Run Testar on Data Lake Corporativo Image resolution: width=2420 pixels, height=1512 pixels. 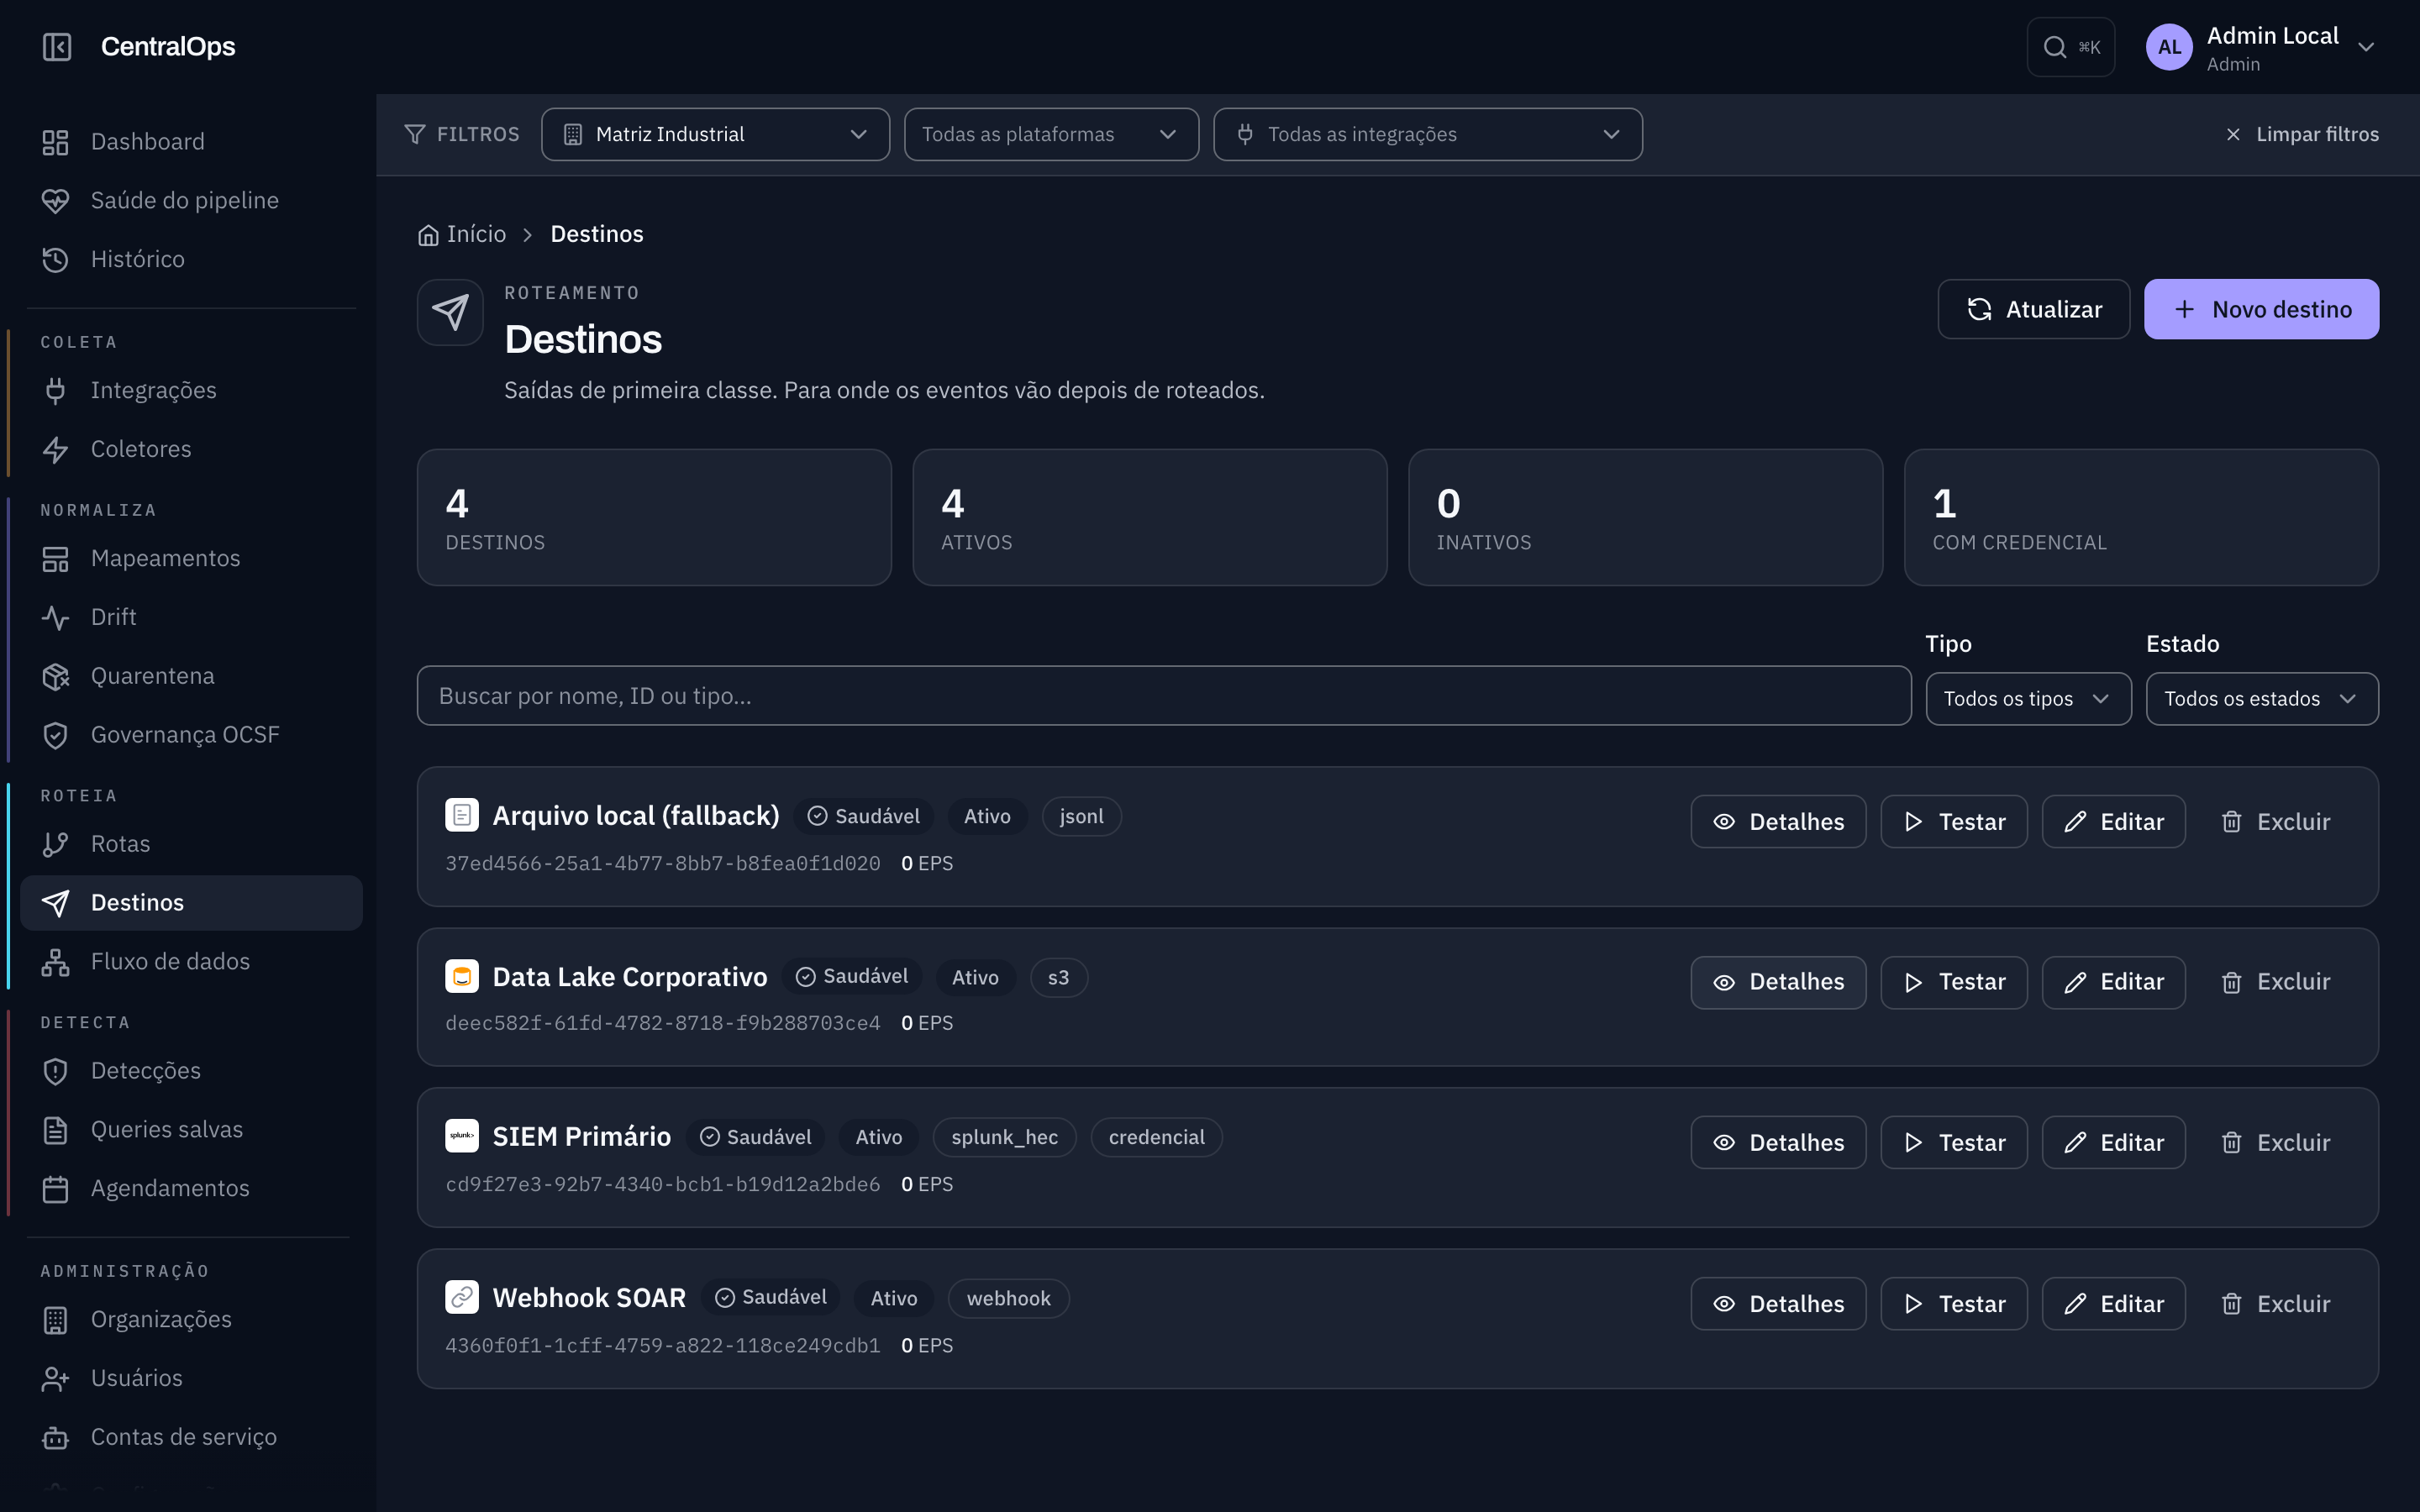(x=1953, y=982)
